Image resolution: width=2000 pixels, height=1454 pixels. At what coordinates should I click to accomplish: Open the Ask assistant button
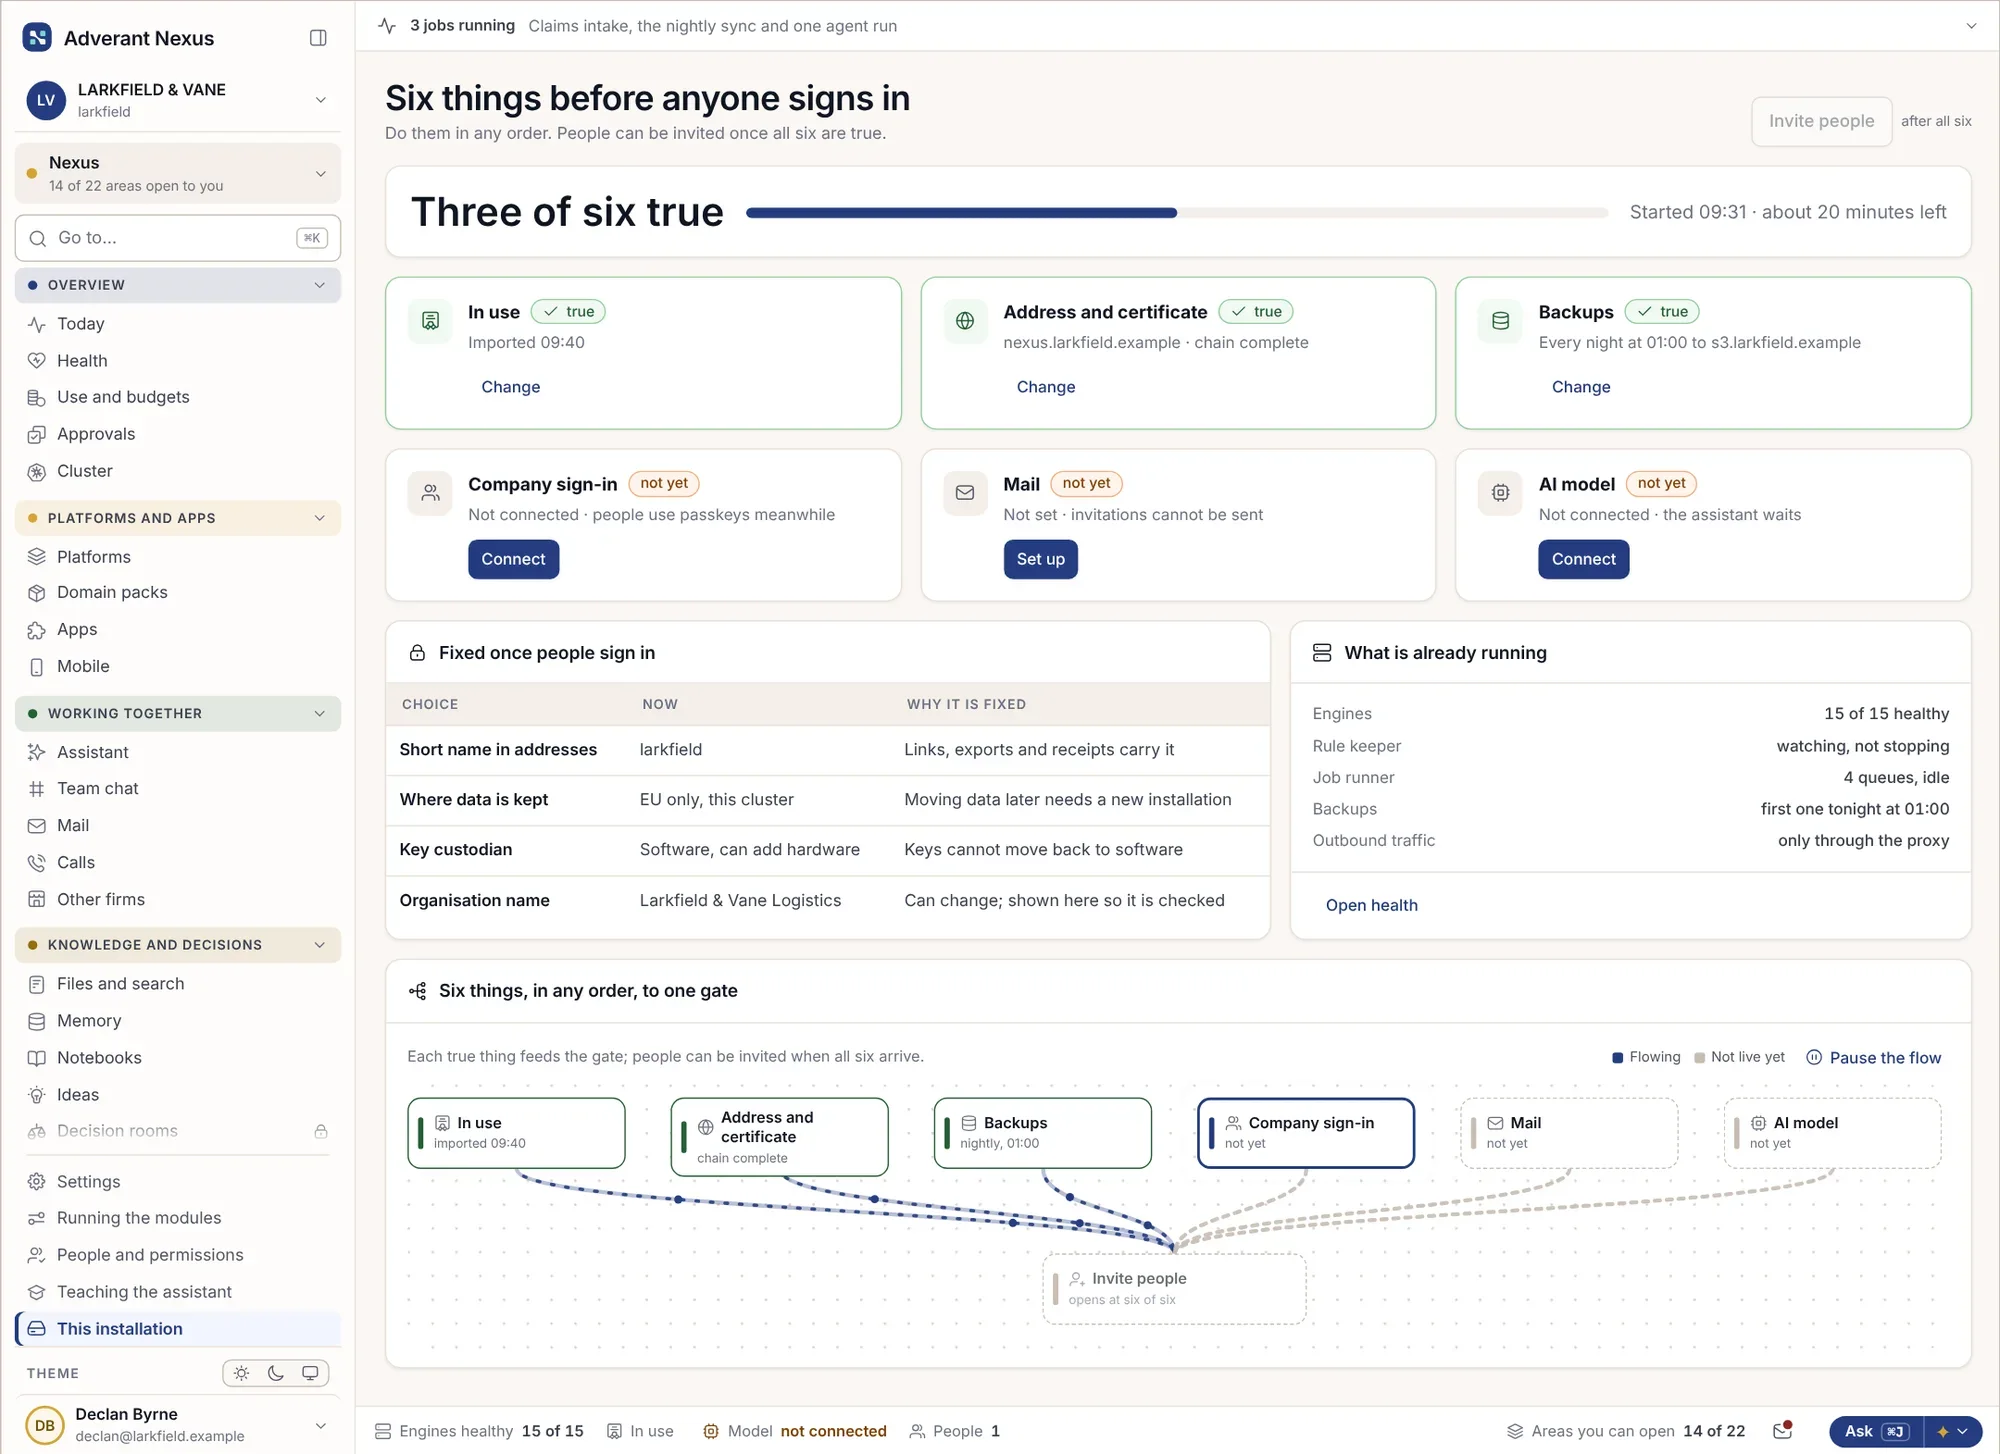point(1876,1431)
